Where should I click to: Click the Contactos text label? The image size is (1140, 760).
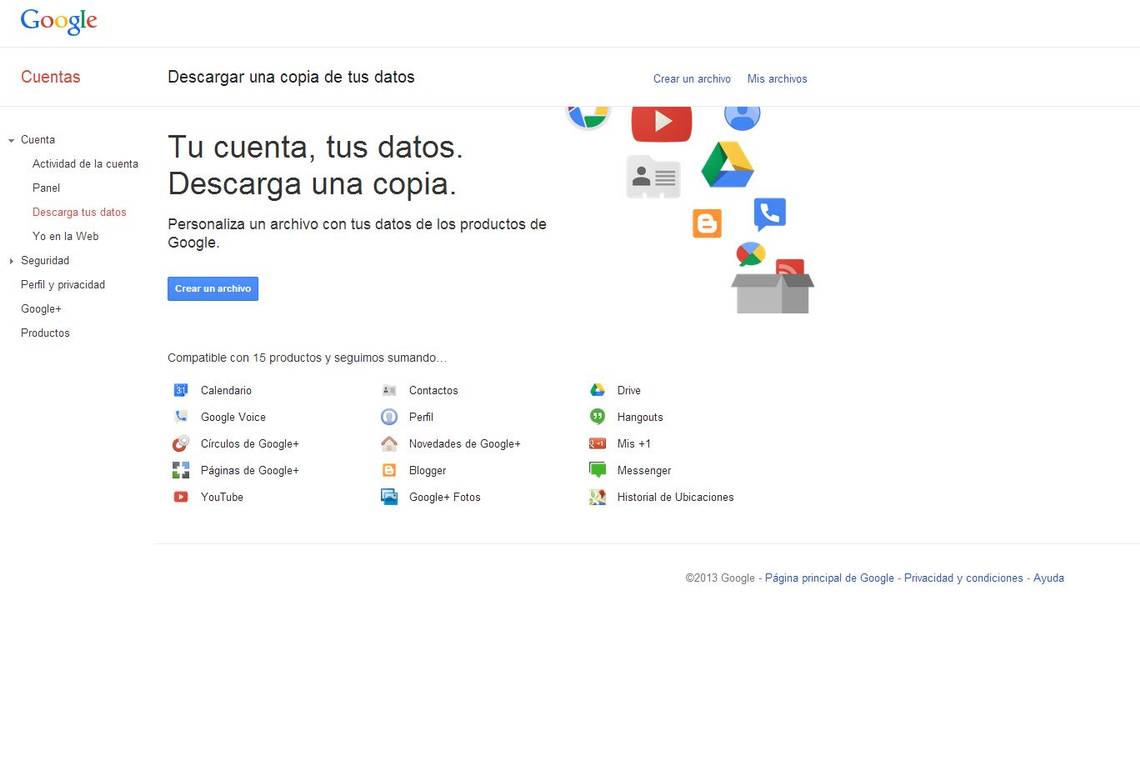433,391
